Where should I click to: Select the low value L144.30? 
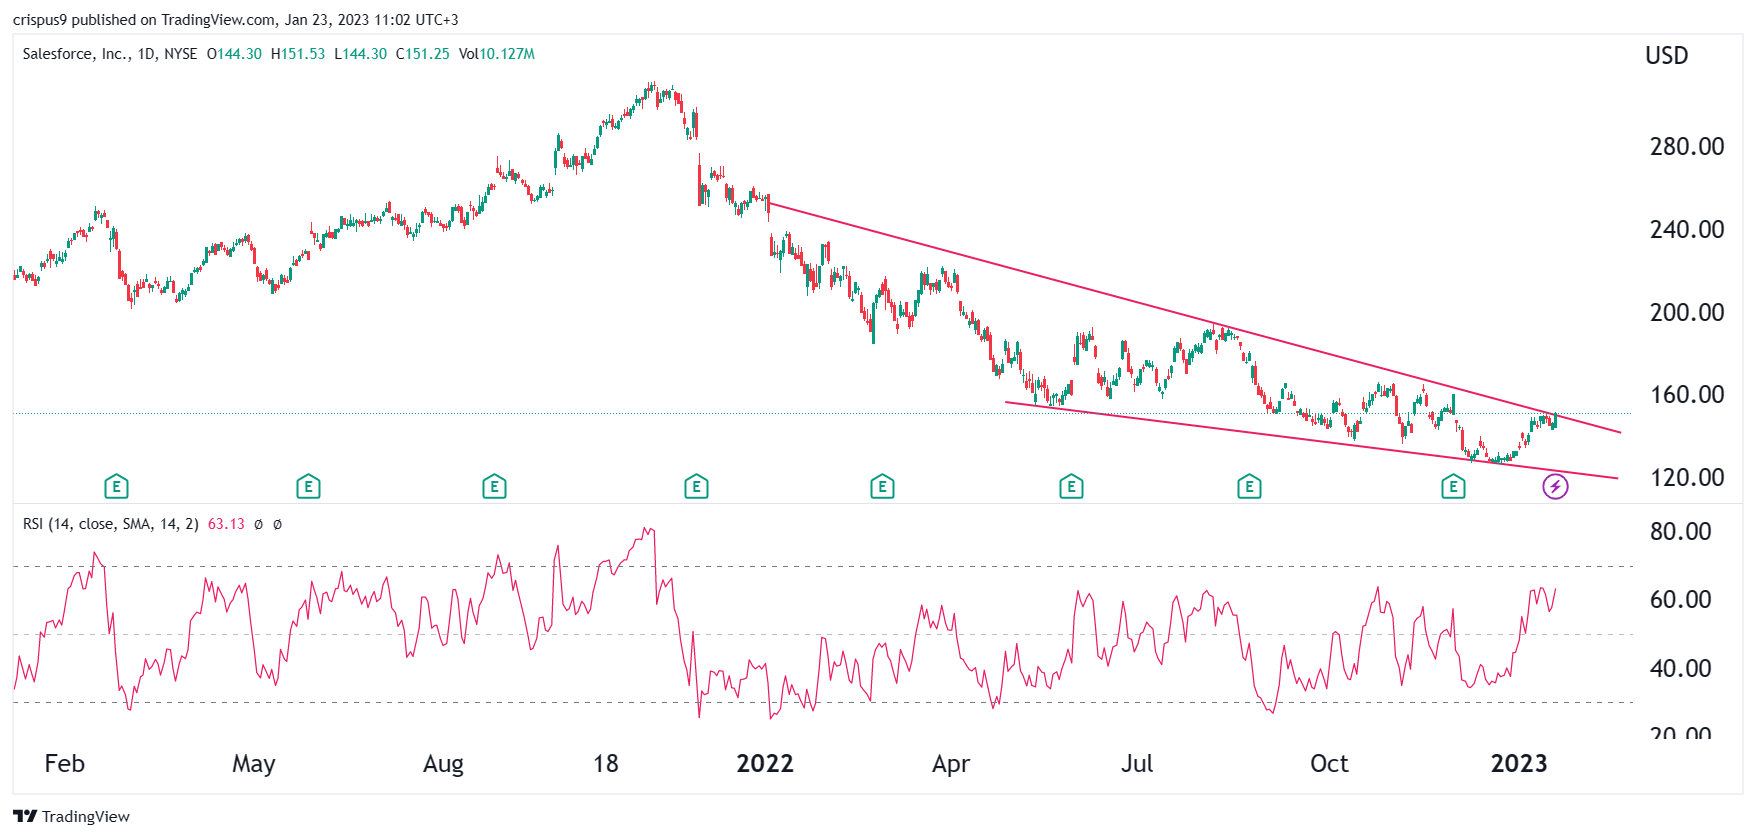[x=360, y=54]
